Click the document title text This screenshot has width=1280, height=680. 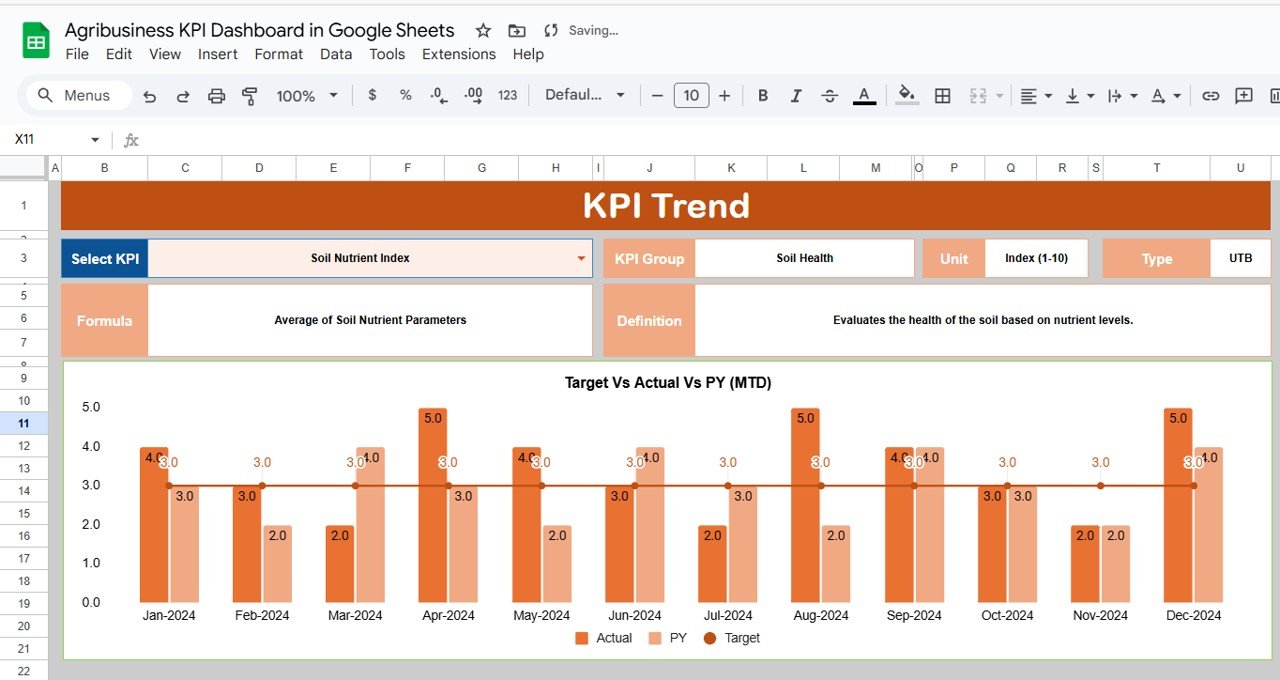[x=259, y=31]
